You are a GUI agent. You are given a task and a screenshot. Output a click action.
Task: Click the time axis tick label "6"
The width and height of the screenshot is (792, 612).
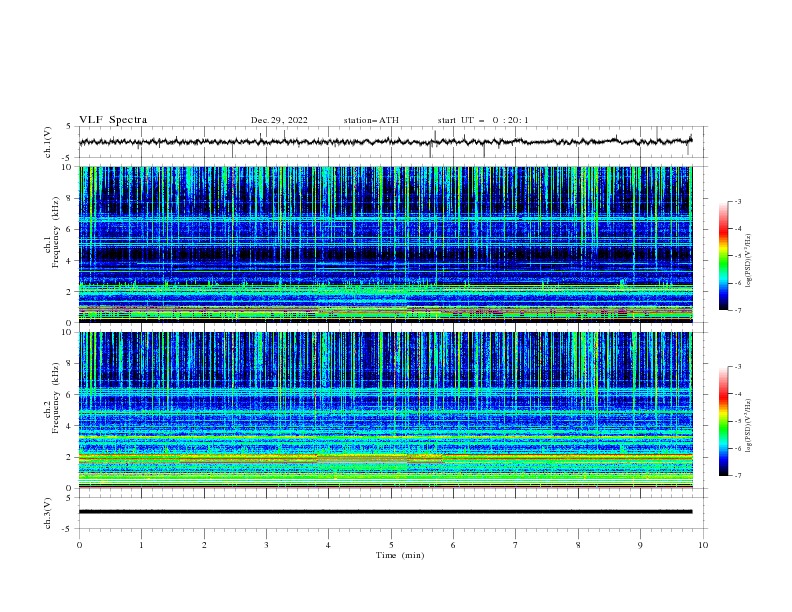pyautogui.click(x=453, y=545)
